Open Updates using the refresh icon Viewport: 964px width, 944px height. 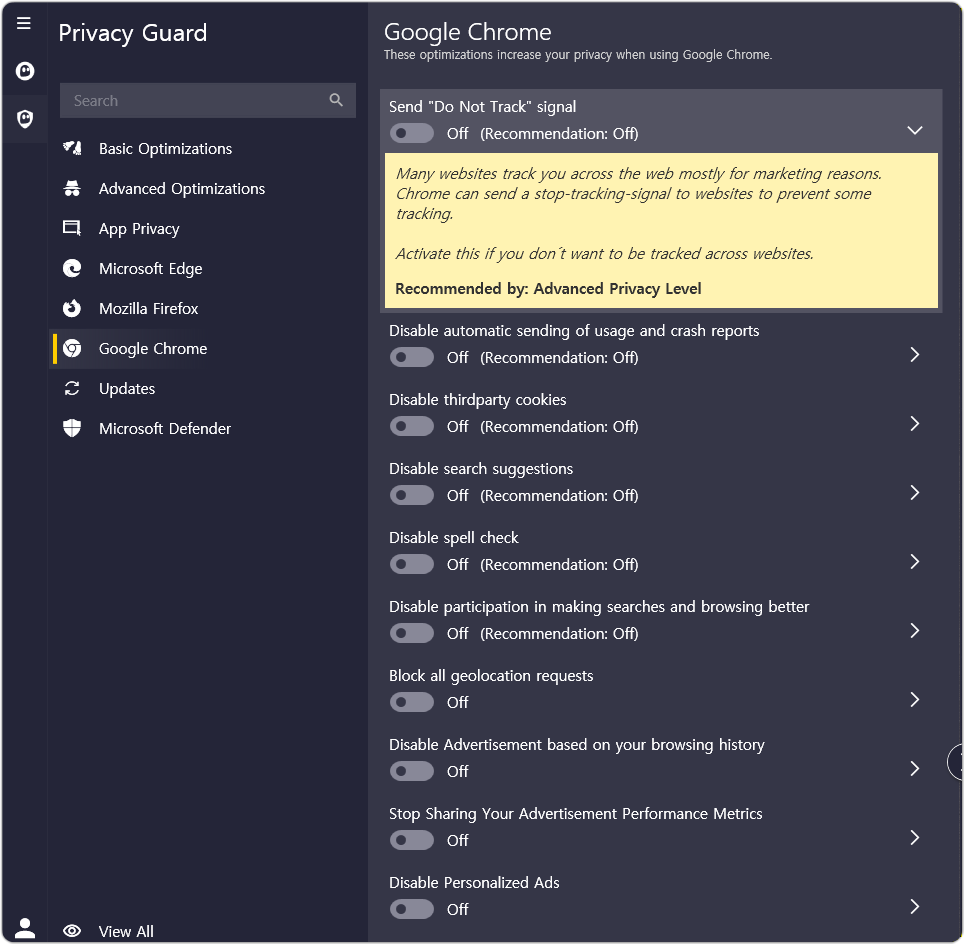click(71, 388)
